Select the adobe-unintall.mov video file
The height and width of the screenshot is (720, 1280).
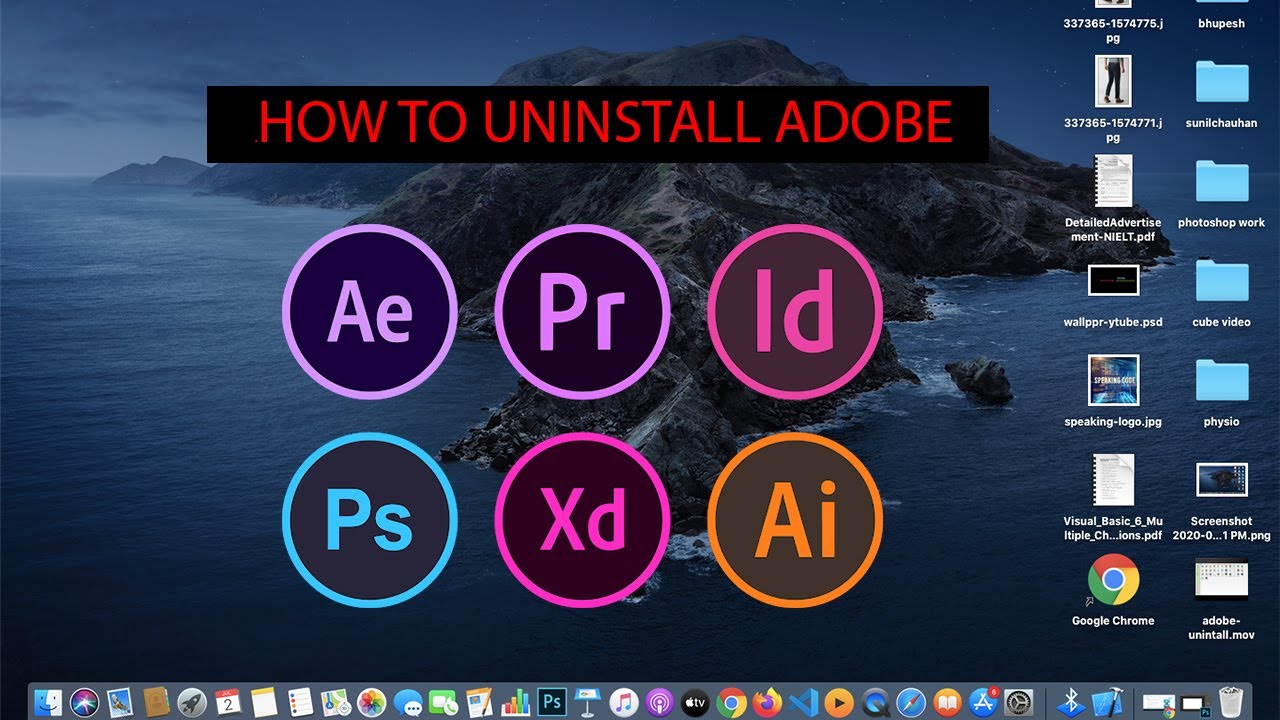[1222, 599]
